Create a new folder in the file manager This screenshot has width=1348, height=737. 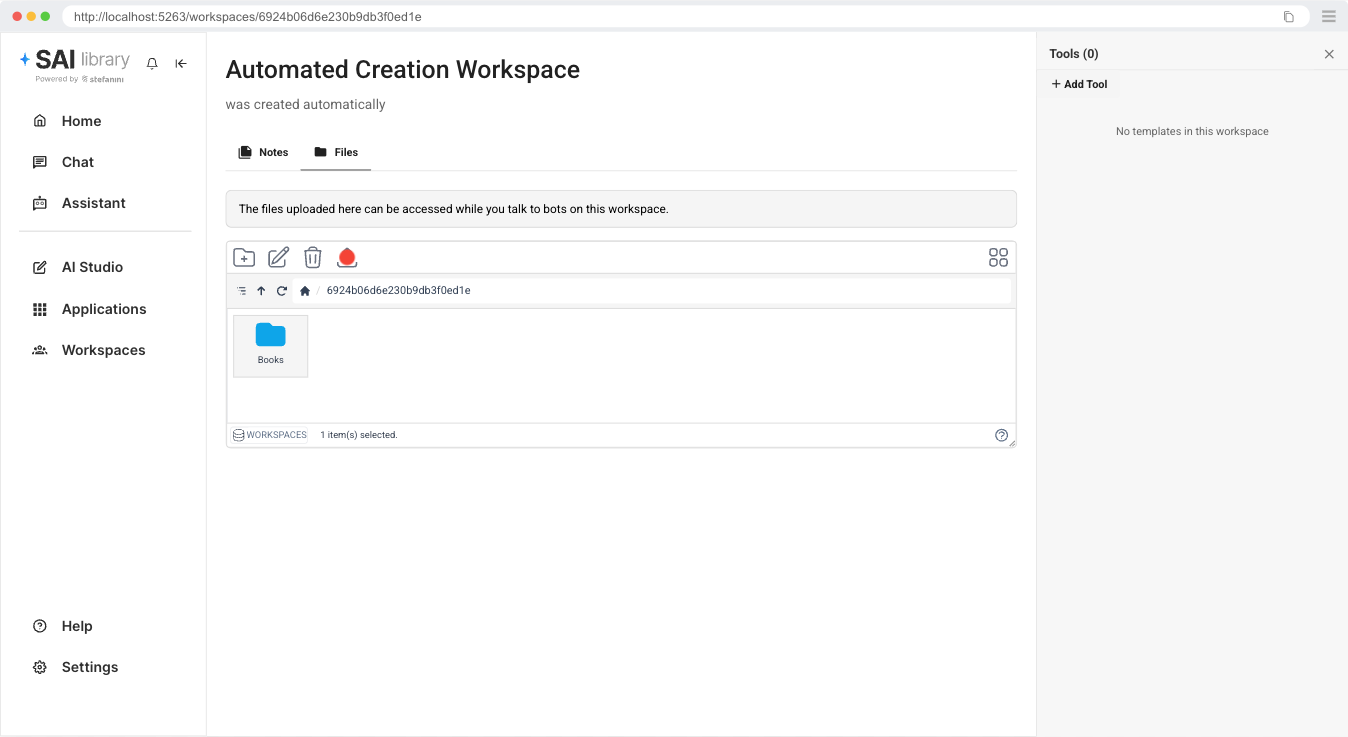[244, 257]
